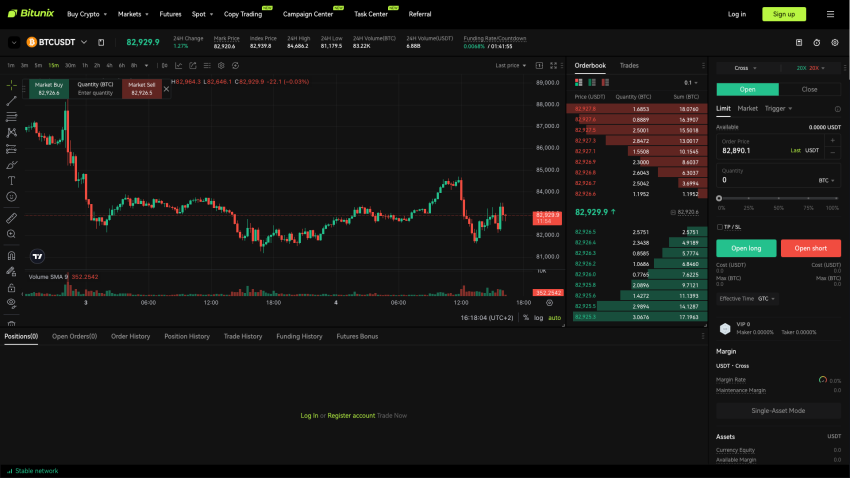Focus the Order Price input field

(770, 147)
